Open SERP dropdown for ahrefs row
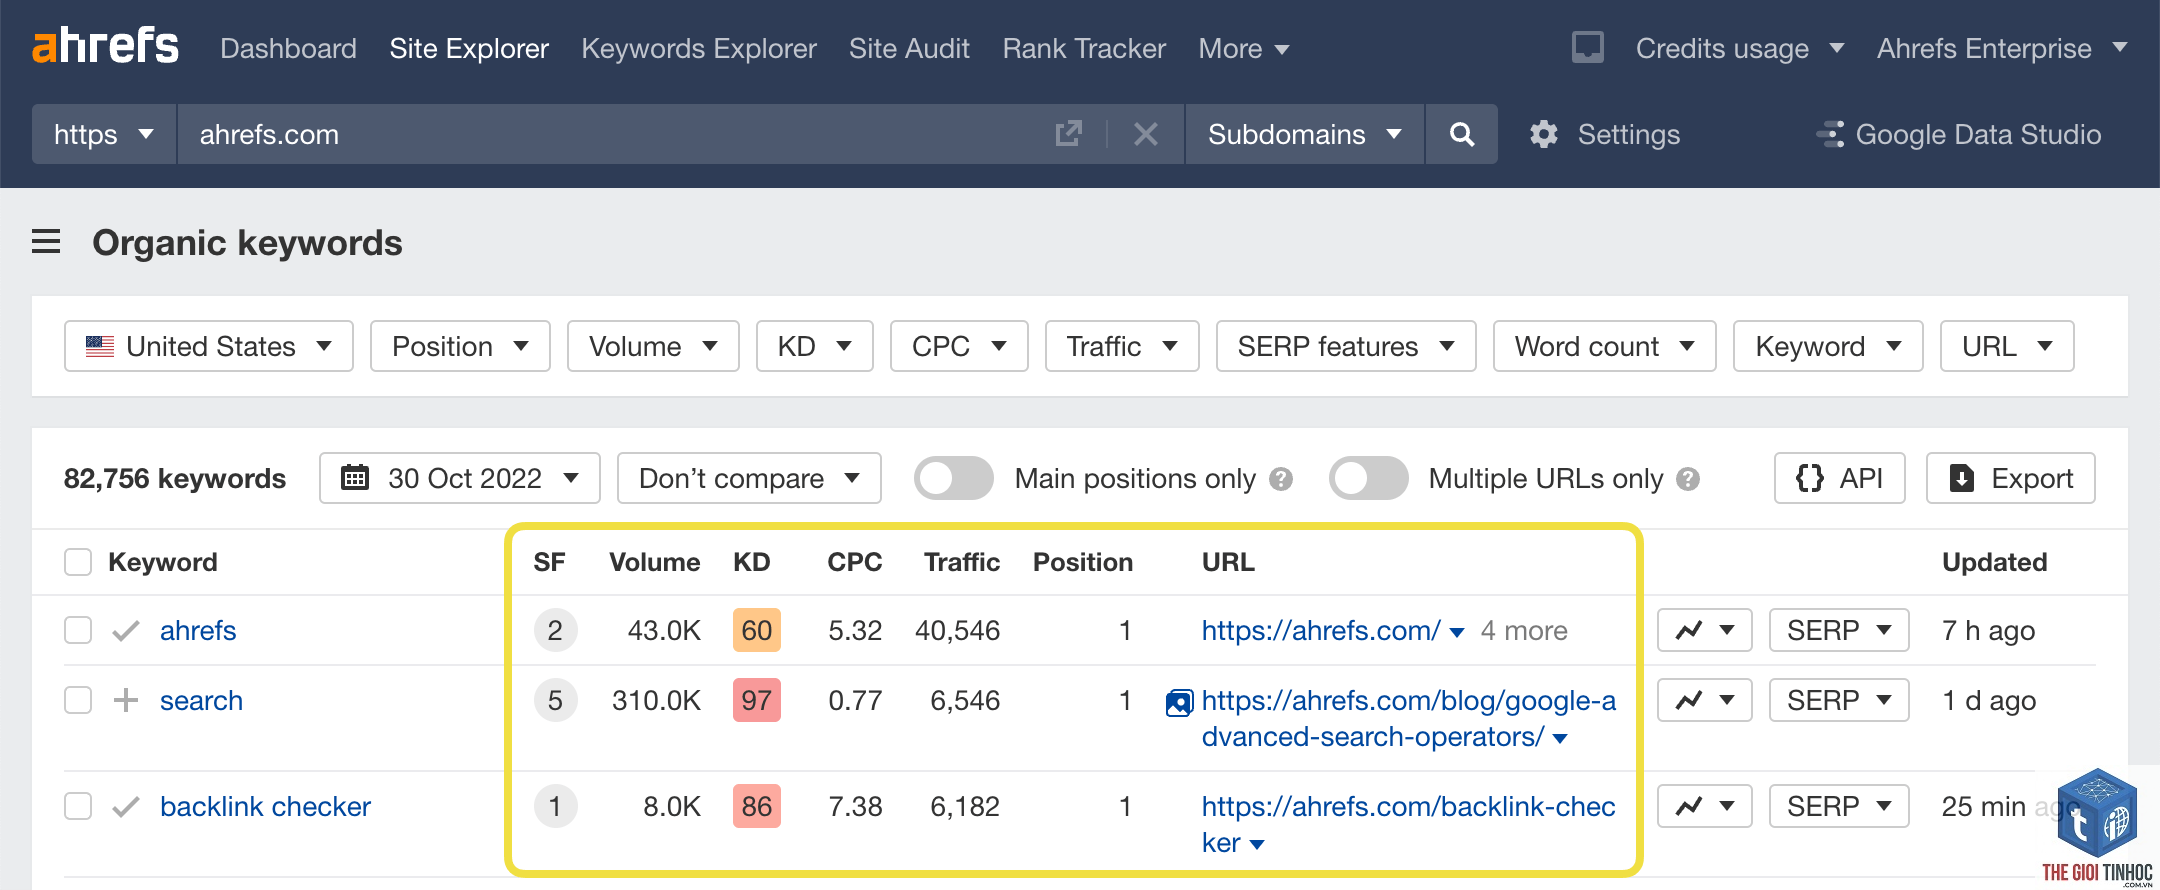This screenshot has height=890, width=2160. pyautogui.click(x=1839, y=630)
